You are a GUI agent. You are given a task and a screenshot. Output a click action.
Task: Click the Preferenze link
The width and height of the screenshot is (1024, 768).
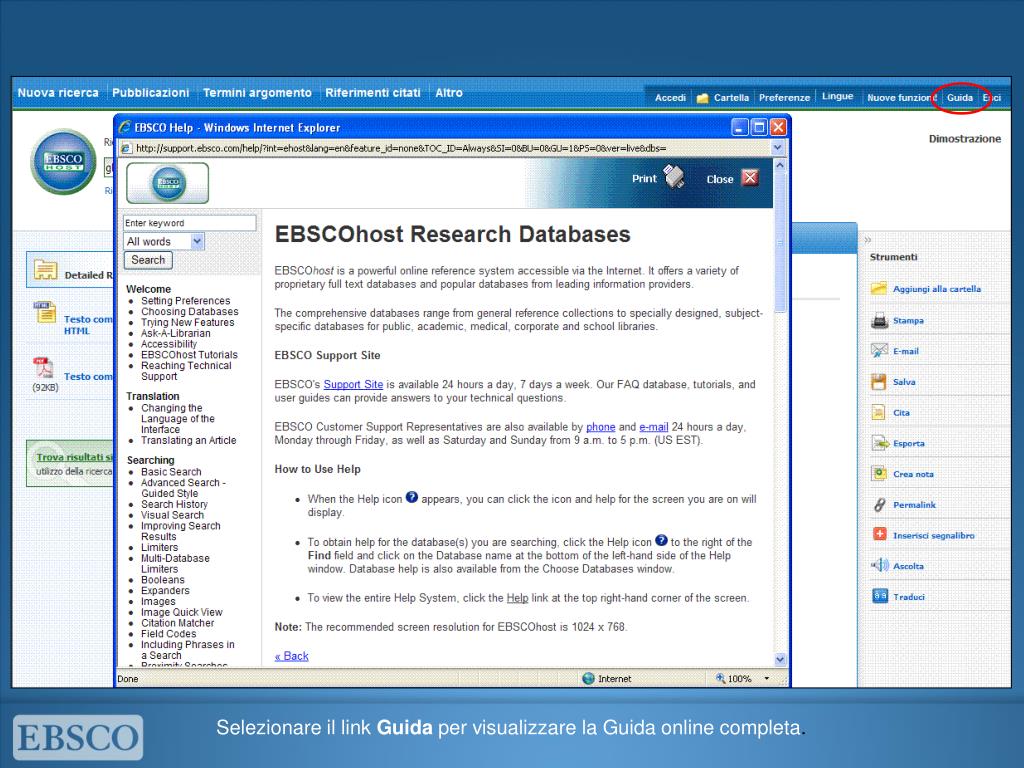click(784, 97)
